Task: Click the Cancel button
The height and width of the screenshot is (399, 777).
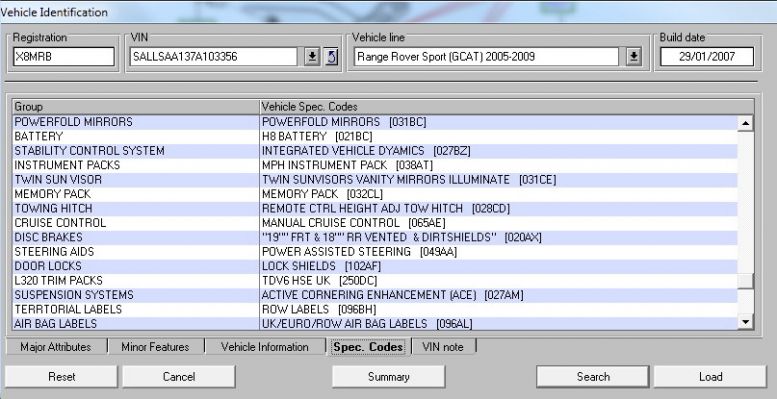Action: click(x=179, y=377)
